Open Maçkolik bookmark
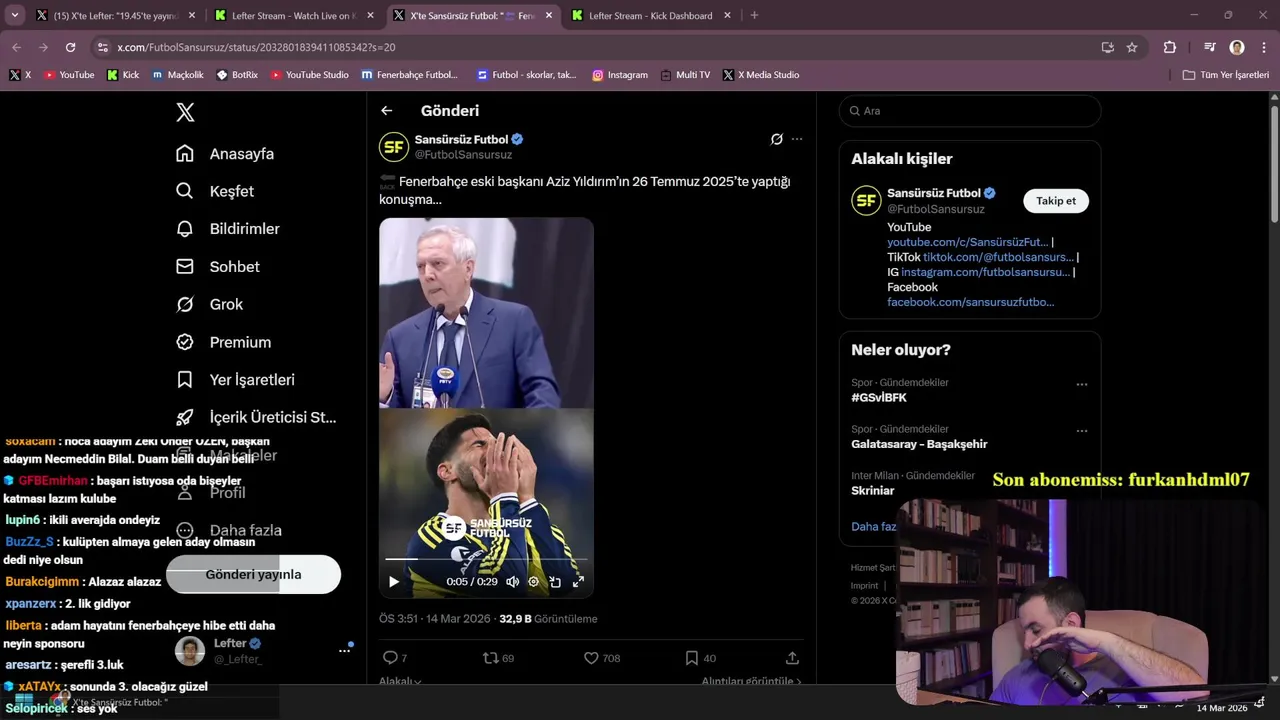Image resolution: width=1280 pixels, height=720 pixels. (x=178, y=75)
